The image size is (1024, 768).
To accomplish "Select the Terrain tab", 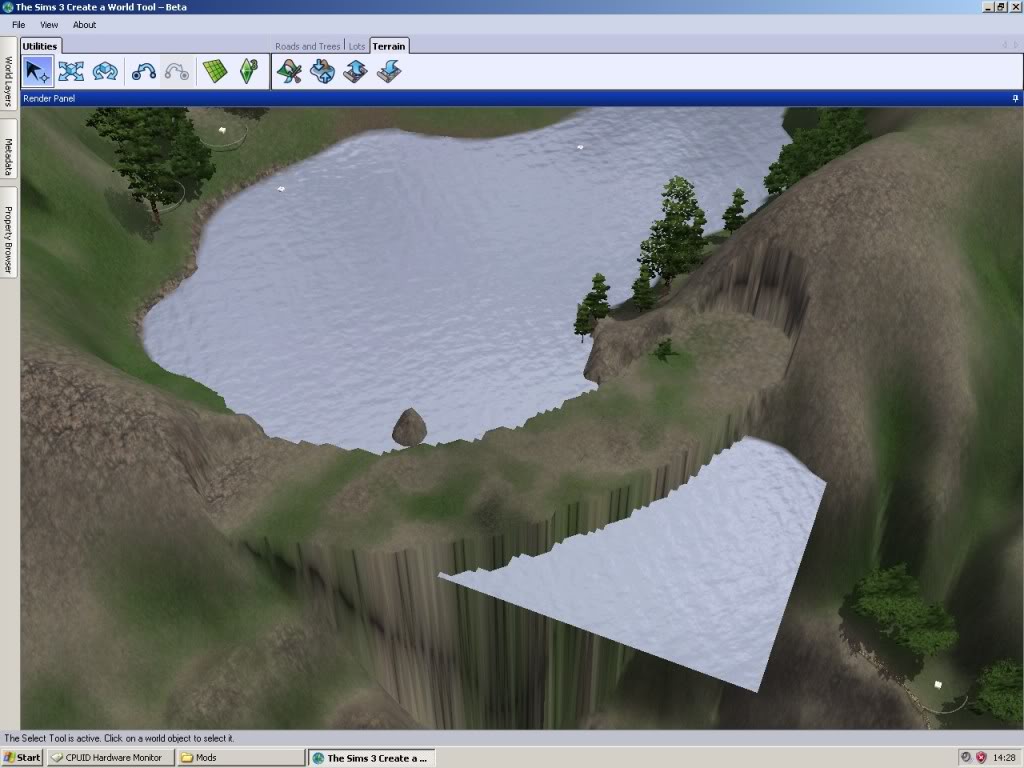I will coord(389,46).
